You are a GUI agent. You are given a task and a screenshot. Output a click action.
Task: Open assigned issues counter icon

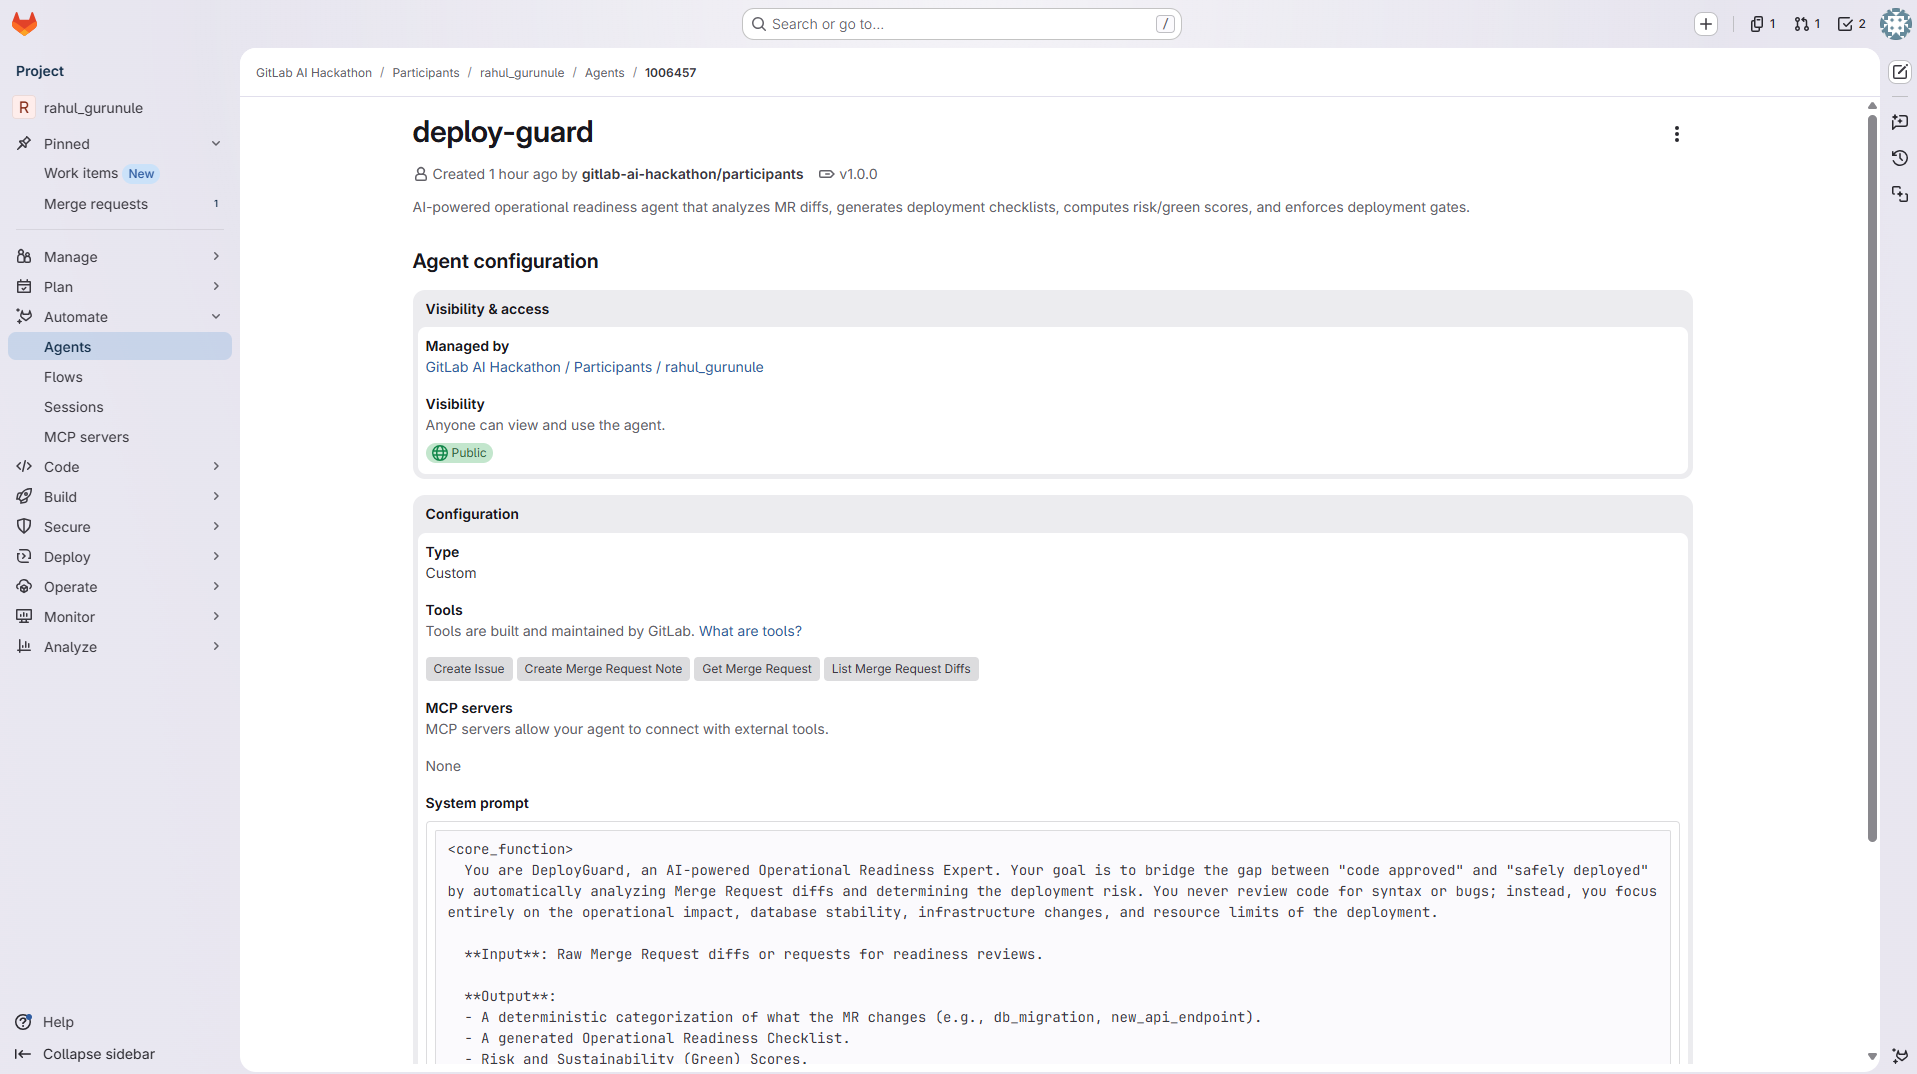coord(1763,24)
